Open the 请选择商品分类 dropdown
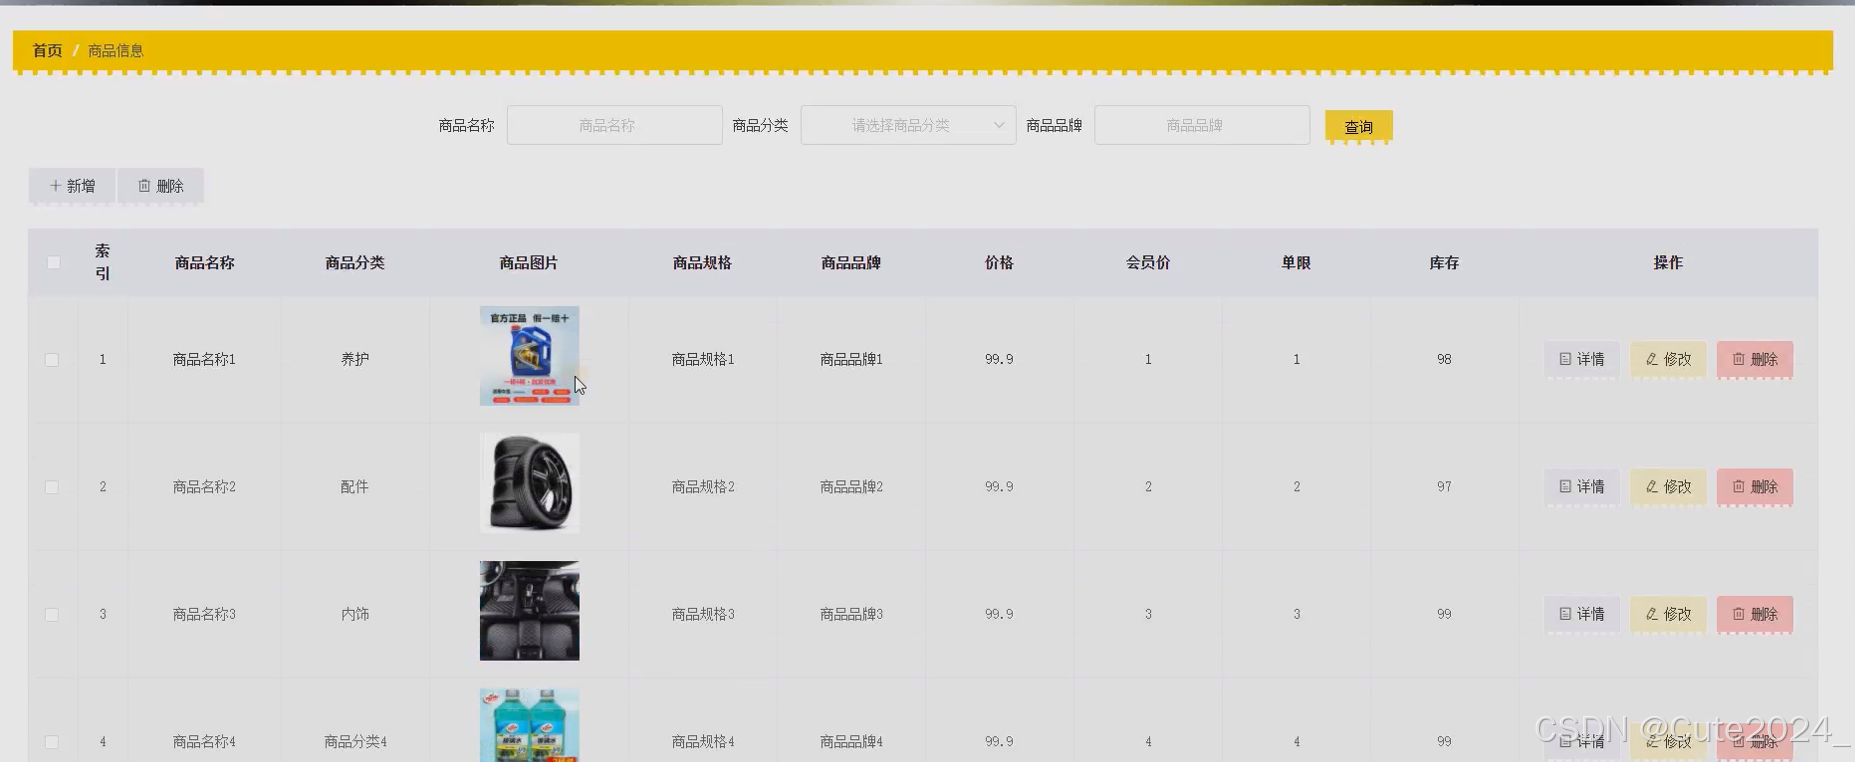The image size is (1855, 762). coord(908,125)
